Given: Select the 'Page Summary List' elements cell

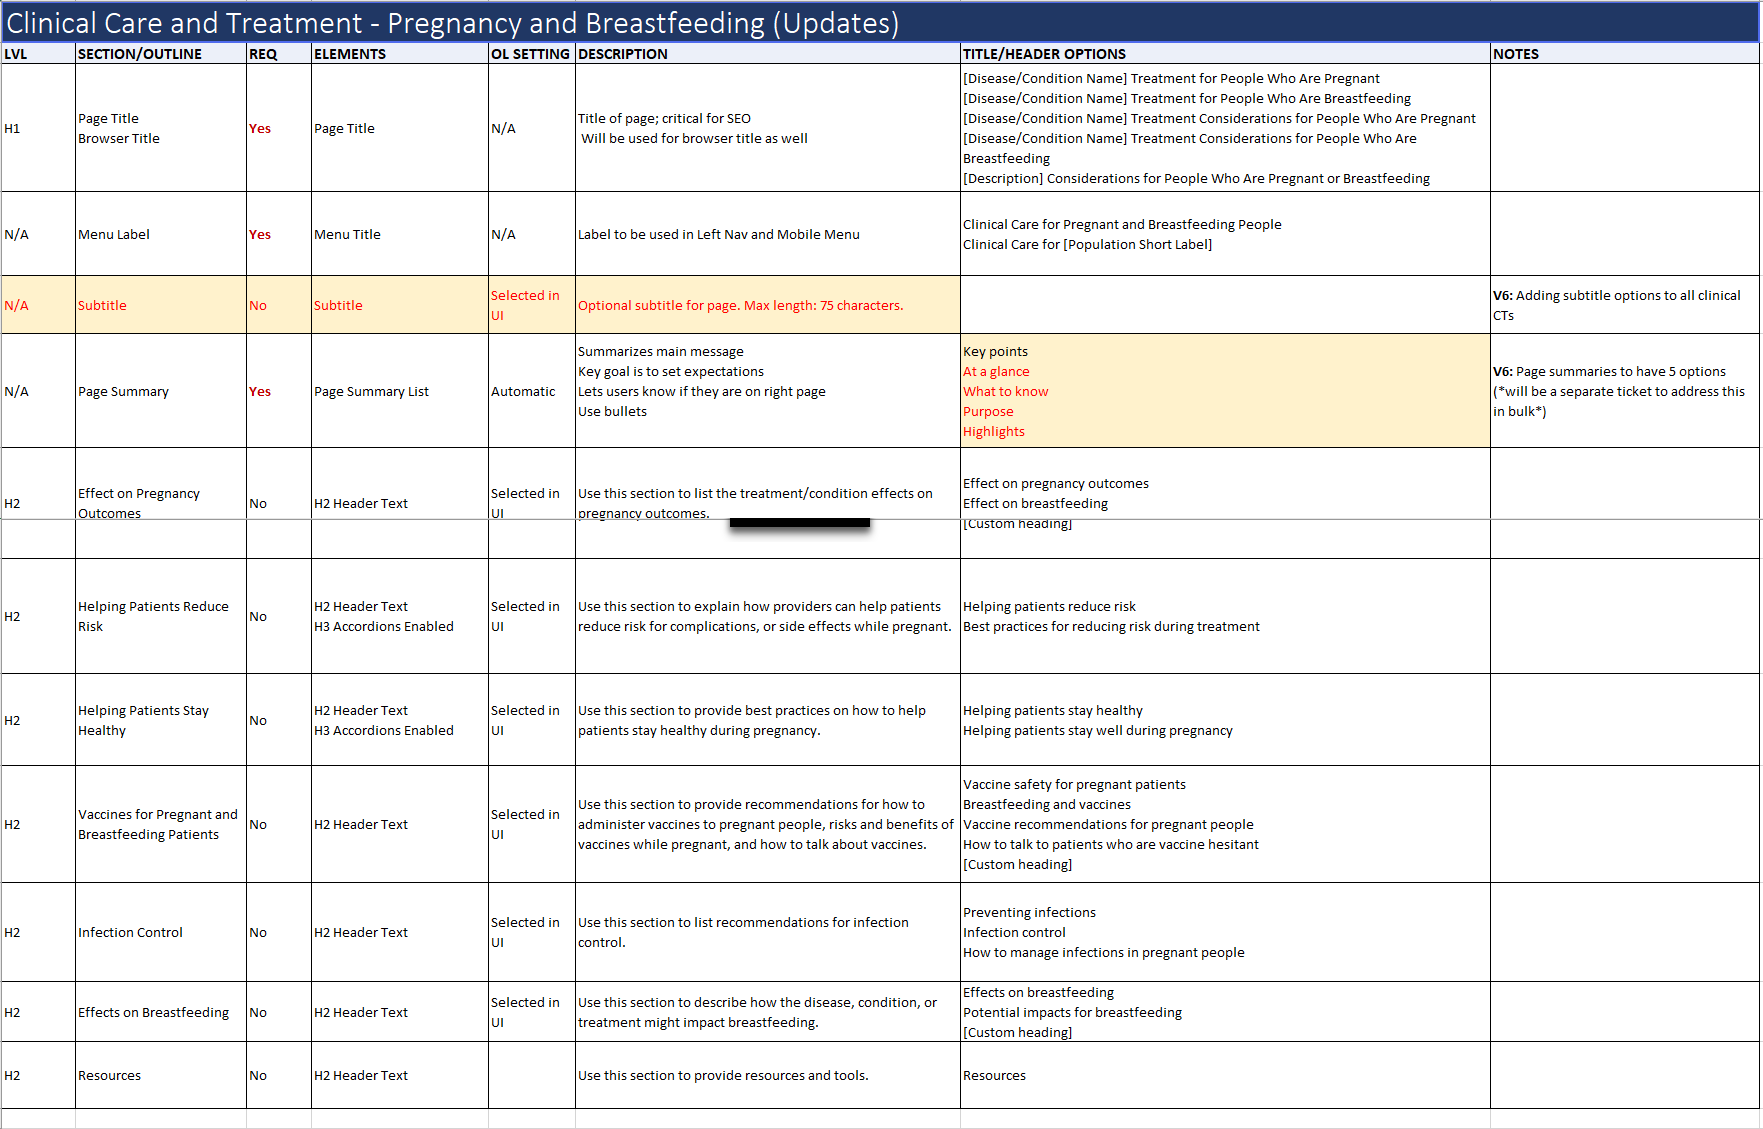Looking at the screenshot, I should coord(400,391).
